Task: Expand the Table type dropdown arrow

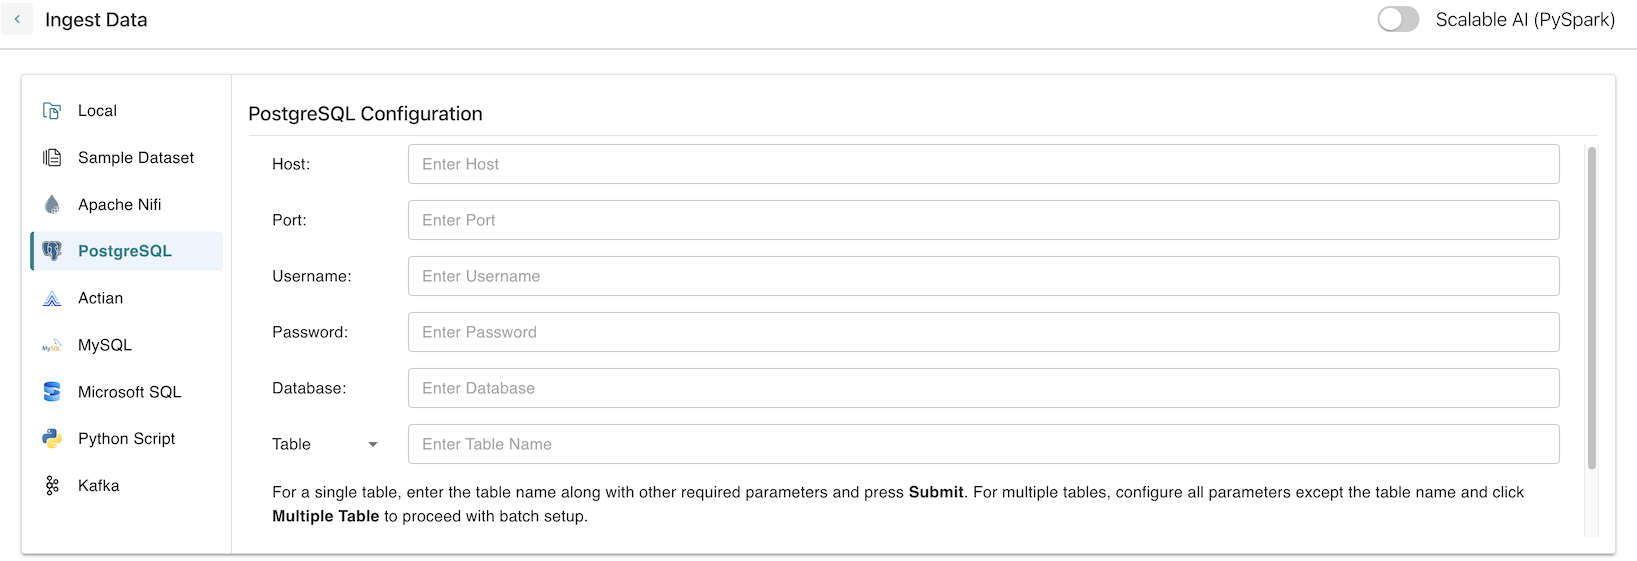Action: tap(373, 445)
